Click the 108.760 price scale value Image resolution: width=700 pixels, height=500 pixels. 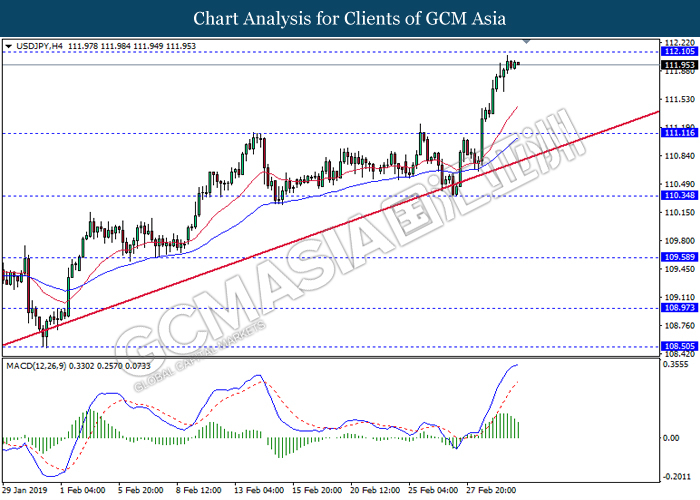pyautogui.click(x=679, y=325)
